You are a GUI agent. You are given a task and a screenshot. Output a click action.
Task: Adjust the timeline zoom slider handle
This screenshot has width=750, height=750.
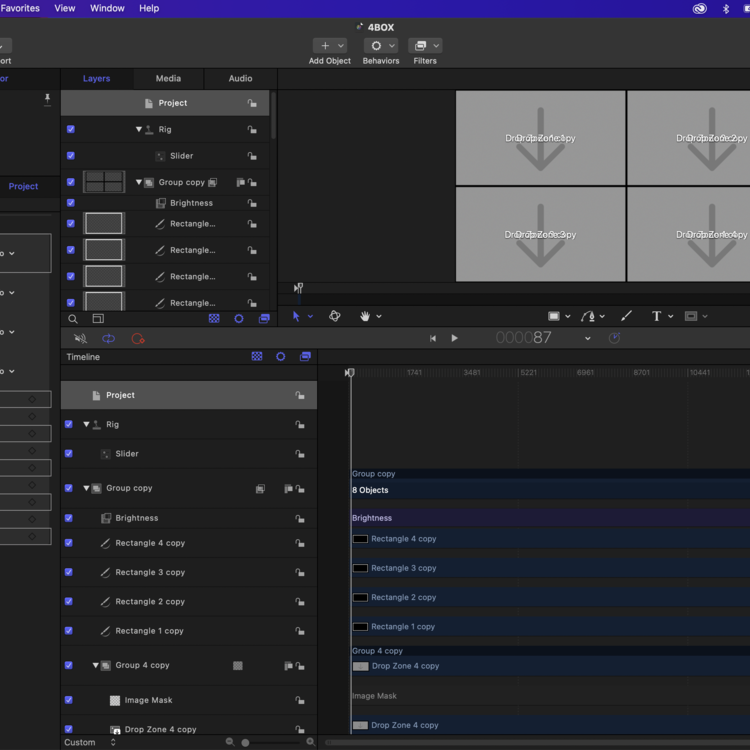tap(245, 742)
